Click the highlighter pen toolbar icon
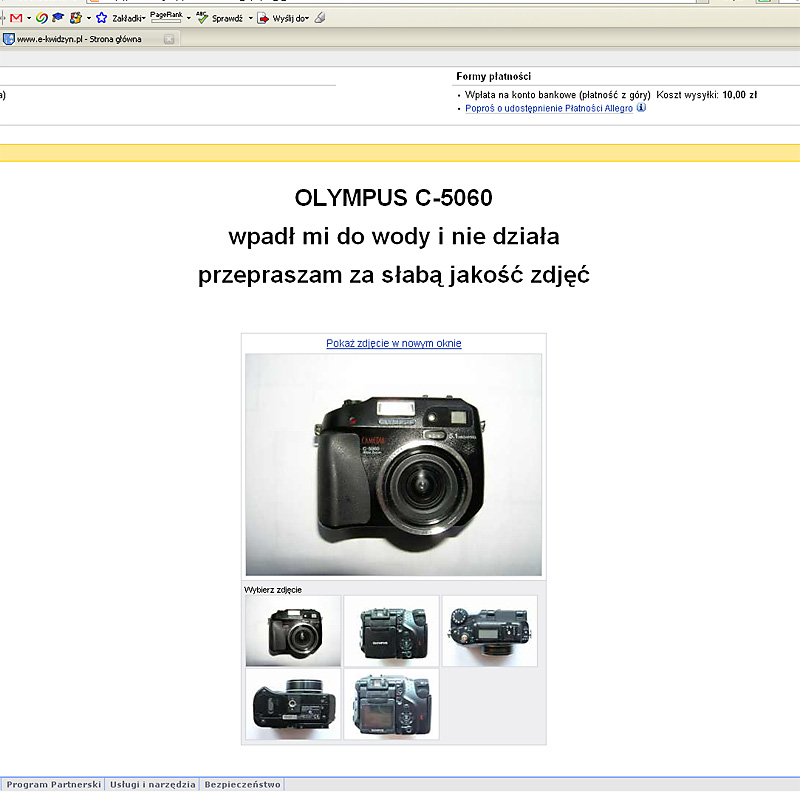This screenshot has width=800, height=800. point(320,18)
